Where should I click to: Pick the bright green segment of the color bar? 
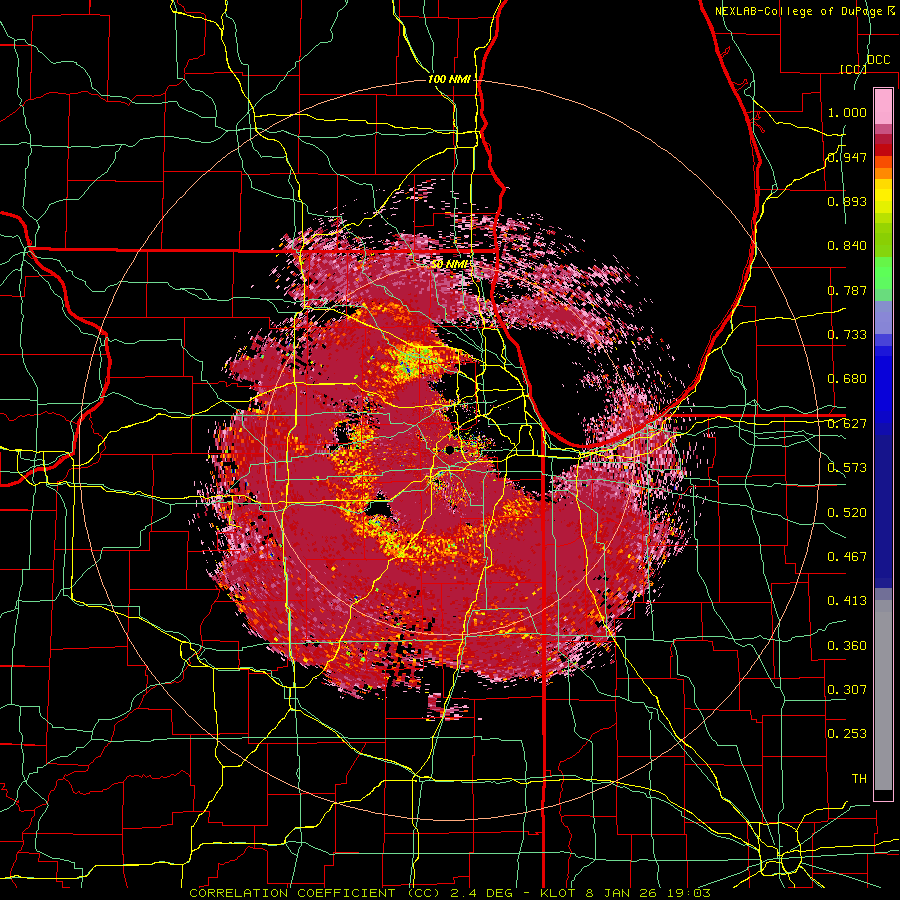pos(883,273)
